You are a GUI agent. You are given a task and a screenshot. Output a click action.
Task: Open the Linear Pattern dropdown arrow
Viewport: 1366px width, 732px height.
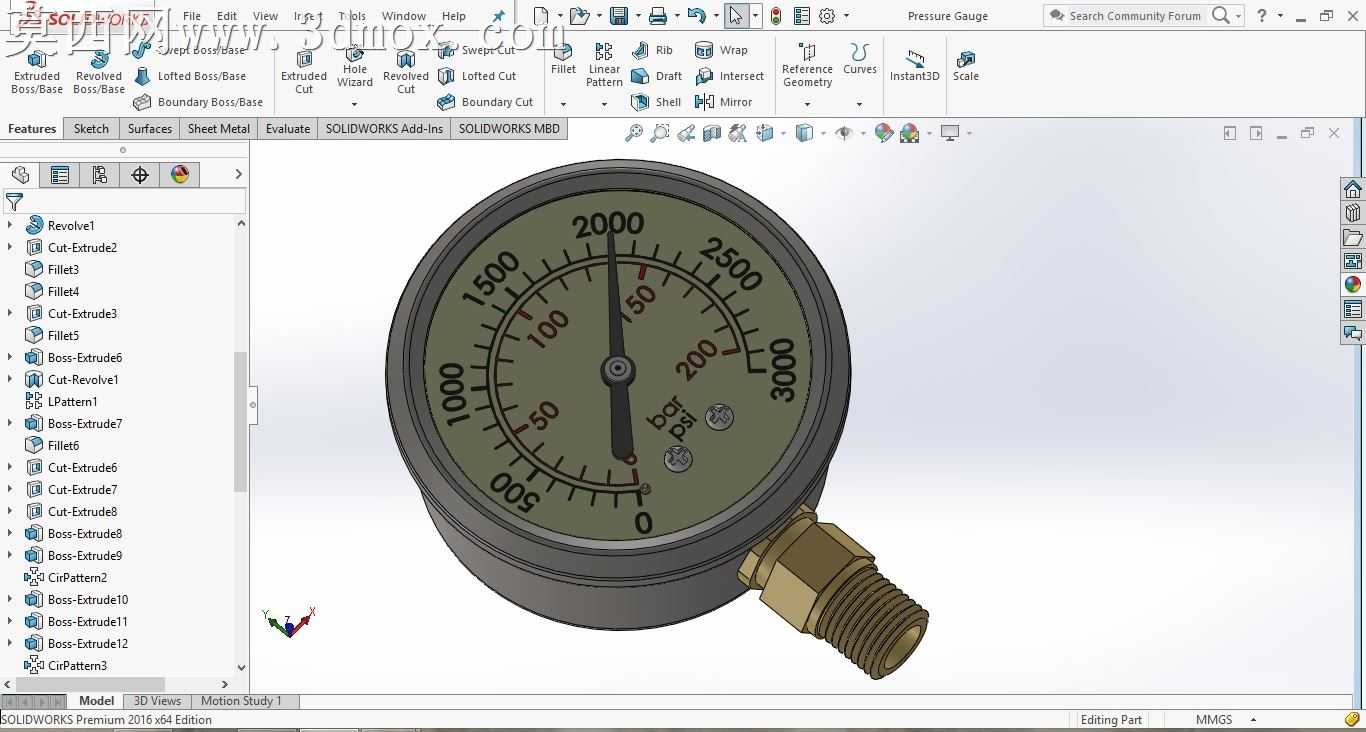pyautogui.click(x=604, y=104)
